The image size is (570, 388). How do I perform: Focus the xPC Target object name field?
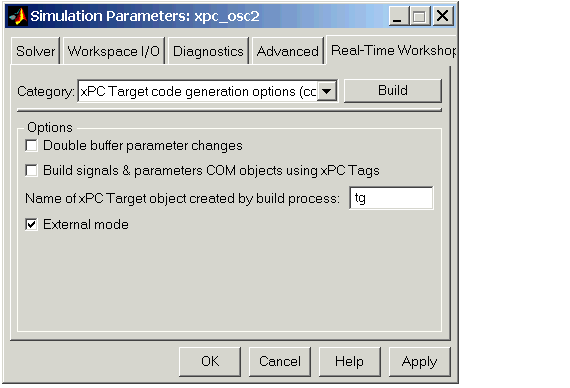pos(391,198)
